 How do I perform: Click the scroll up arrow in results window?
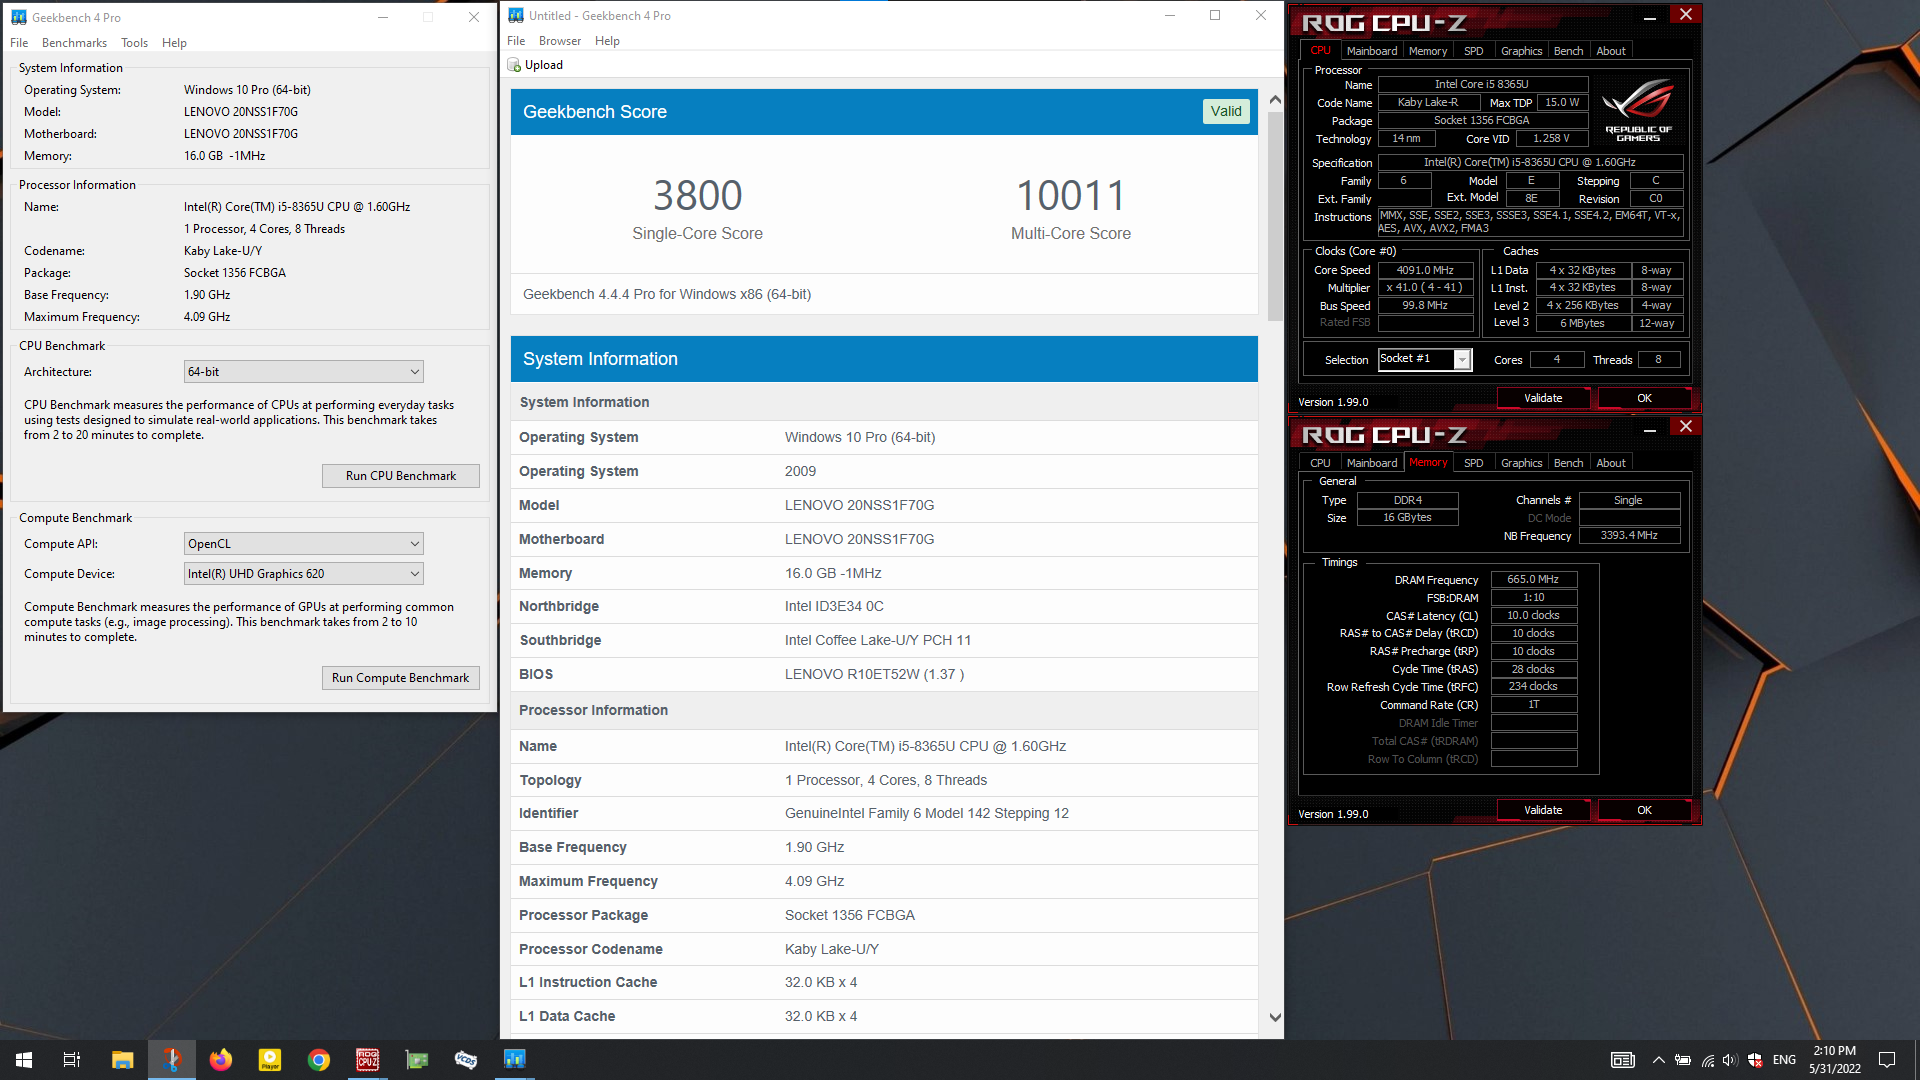pos(1275,100)
